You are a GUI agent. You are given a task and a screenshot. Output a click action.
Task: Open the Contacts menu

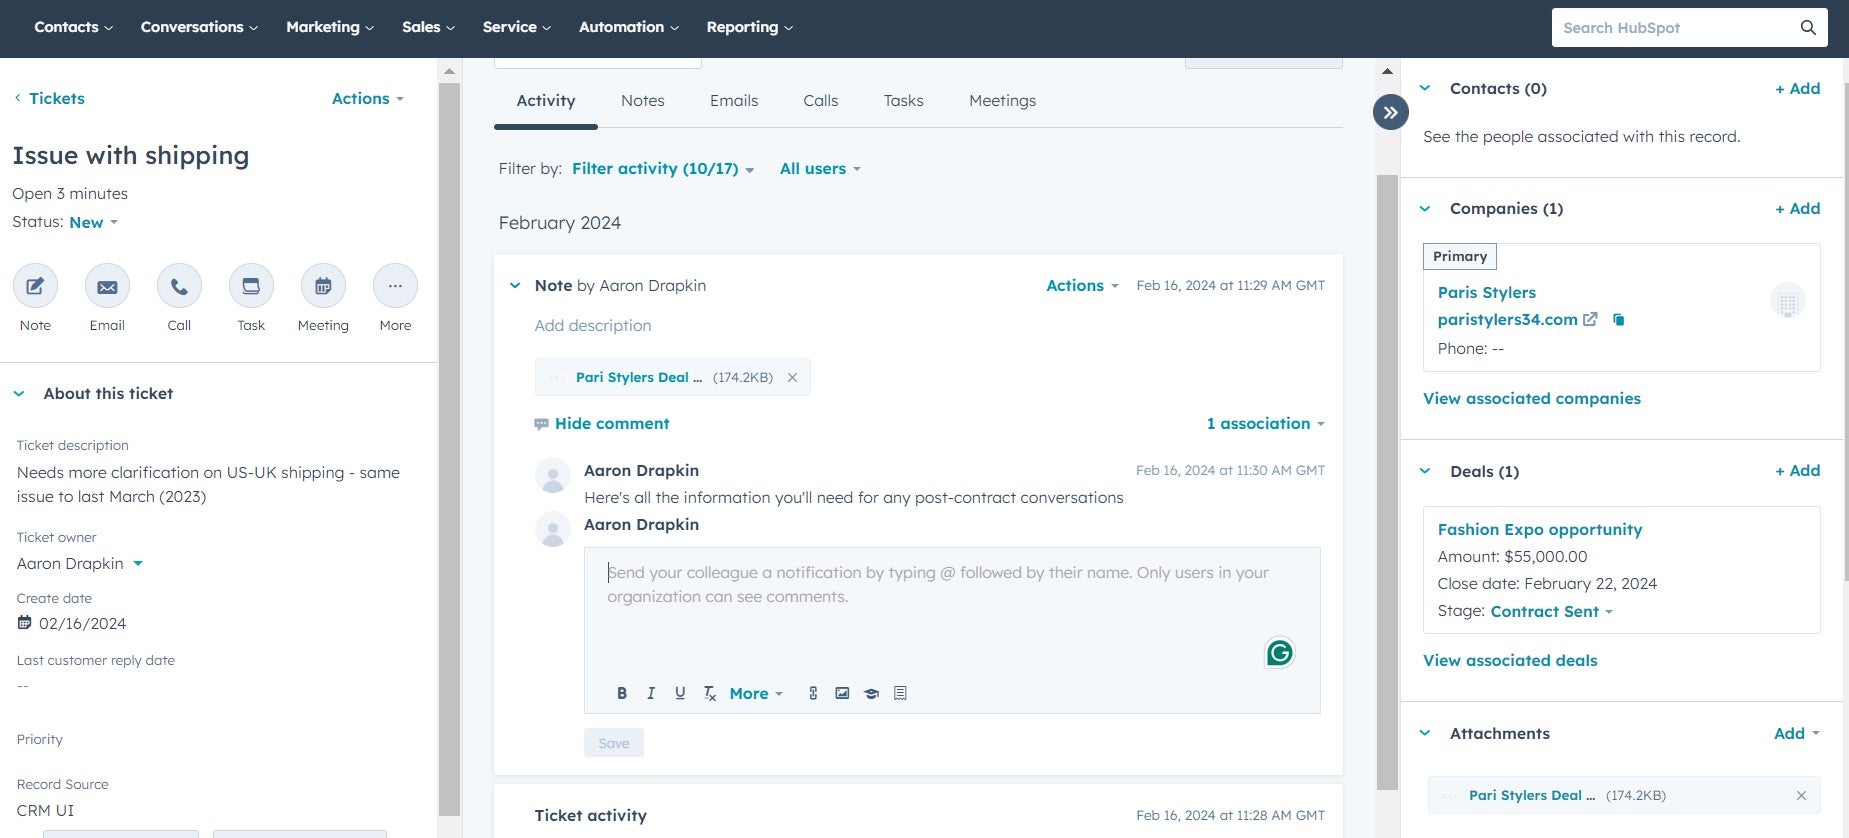[x=73, y=27]
